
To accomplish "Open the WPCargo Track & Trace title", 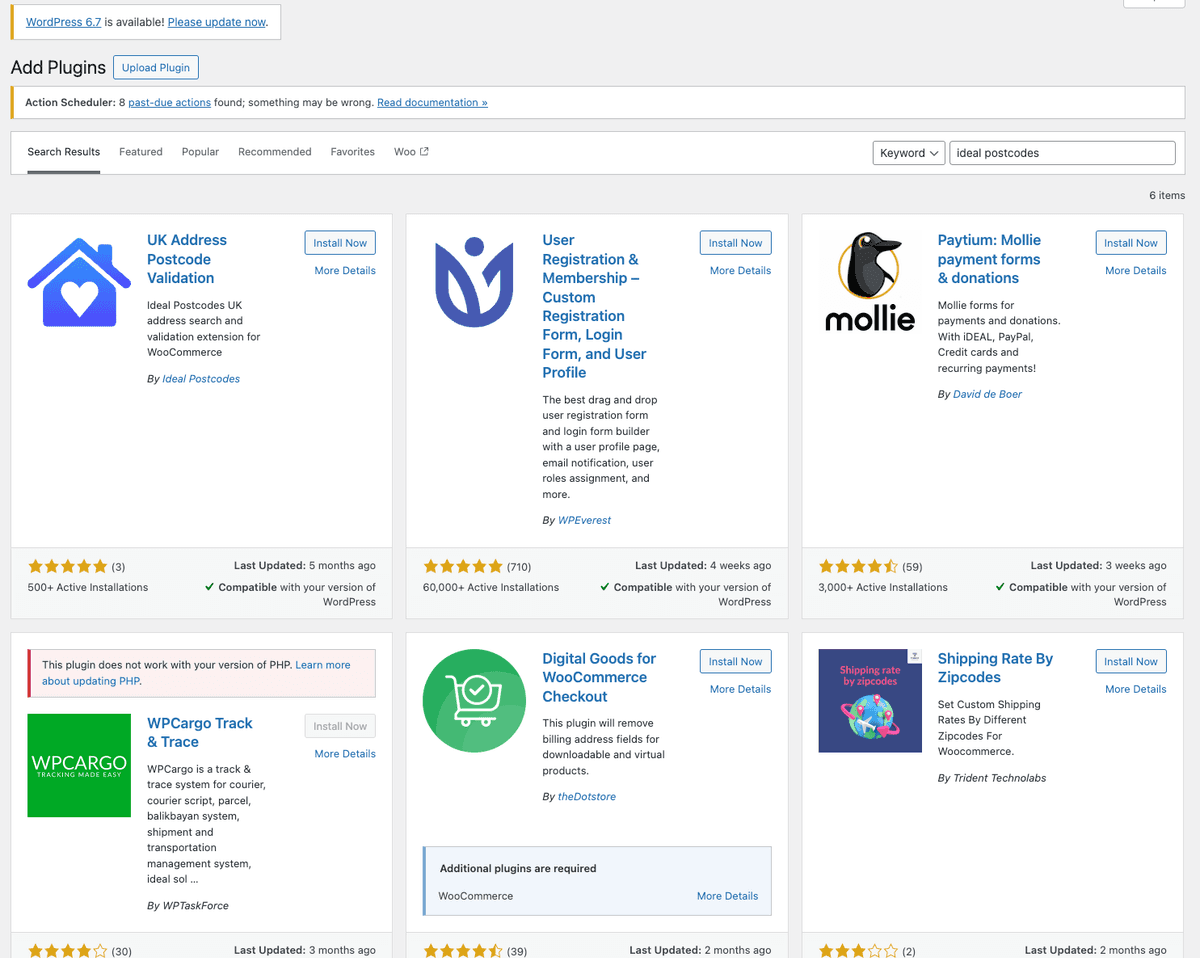I will click(200, 733).
